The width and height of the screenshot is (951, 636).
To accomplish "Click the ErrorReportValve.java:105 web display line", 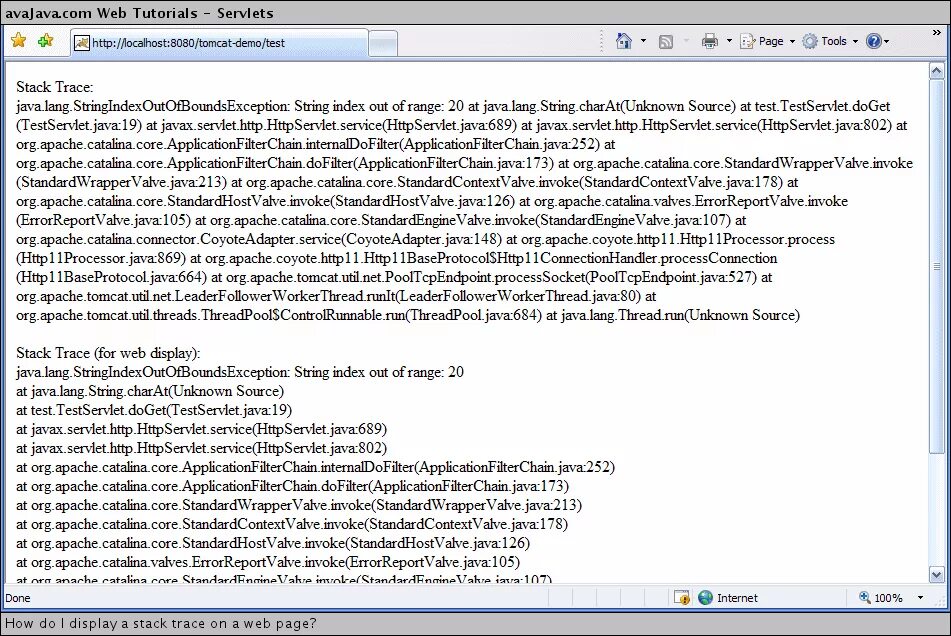I will coord(268,562).
